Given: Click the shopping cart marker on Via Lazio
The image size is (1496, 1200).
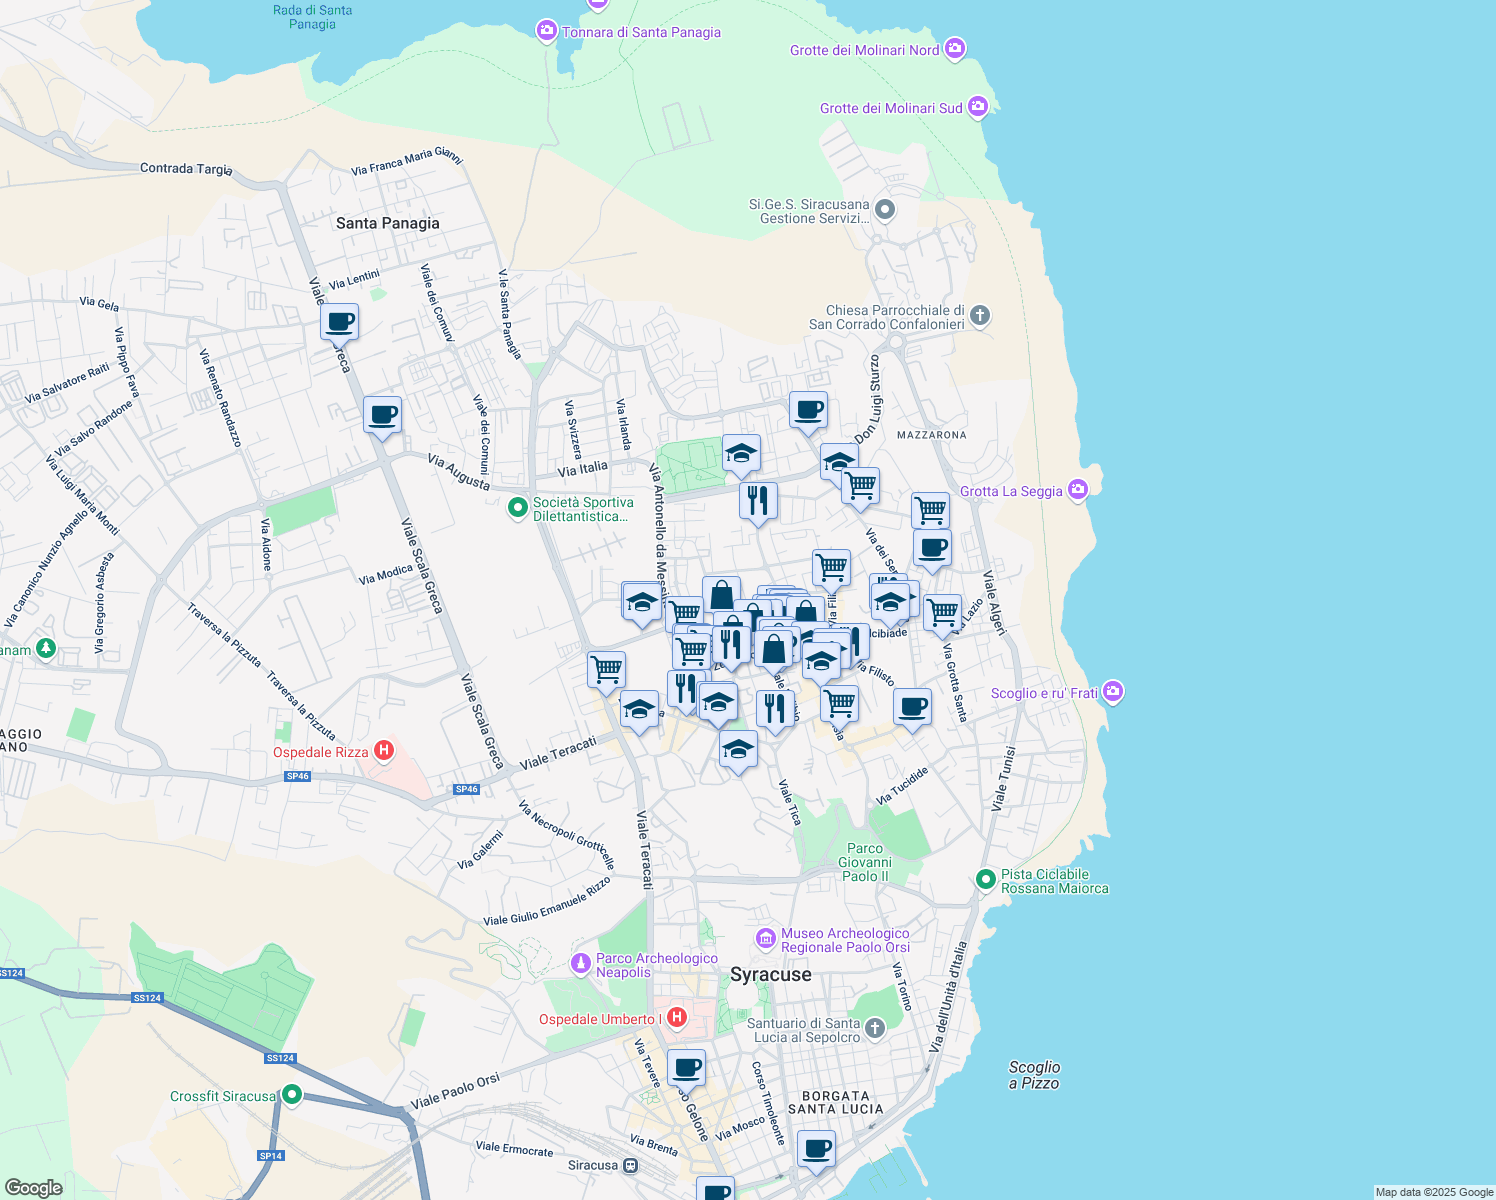Looking at the screenshot, I should pyautogui.click(x=942, y=613).
